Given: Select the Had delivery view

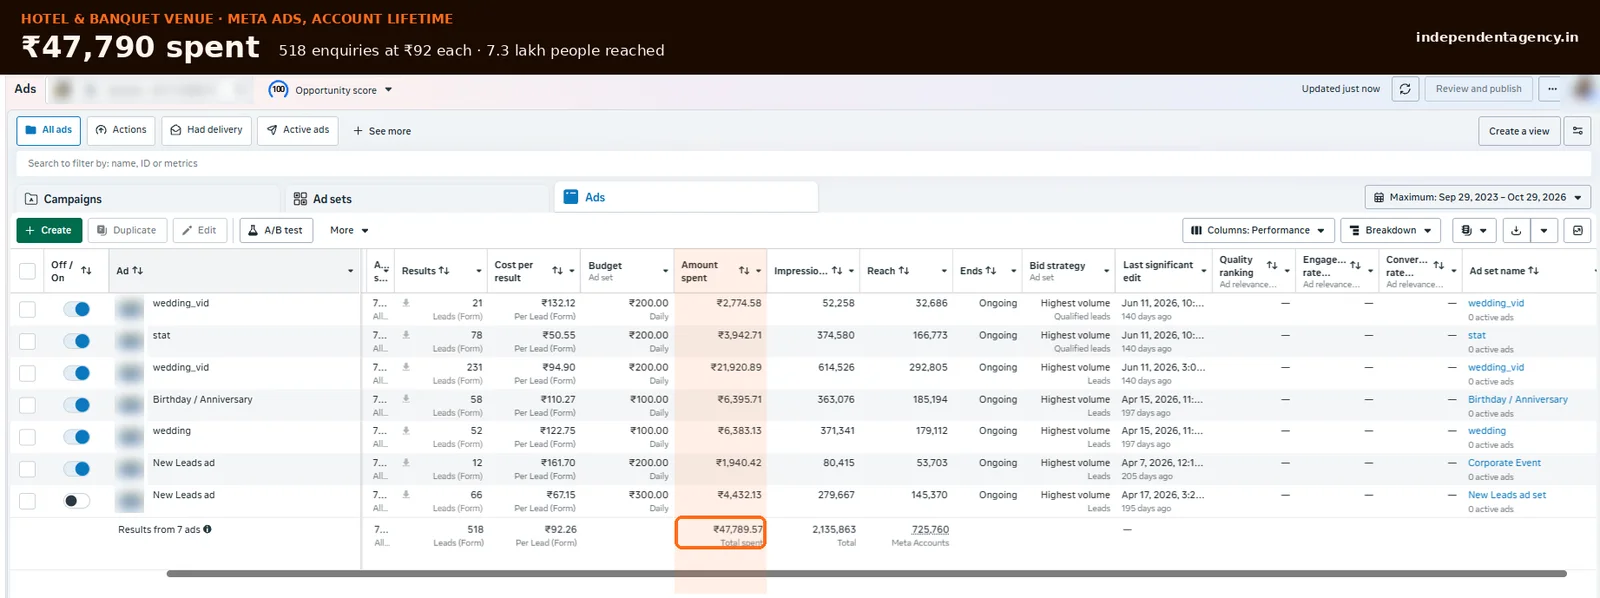Looking at the screenshot, I should tap(206, 131).
